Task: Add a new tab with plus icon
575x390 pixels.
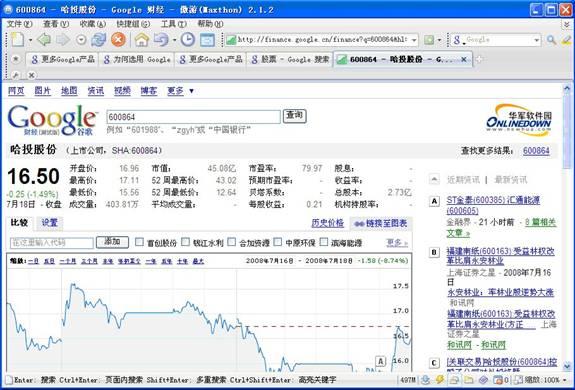Action: 479,59
